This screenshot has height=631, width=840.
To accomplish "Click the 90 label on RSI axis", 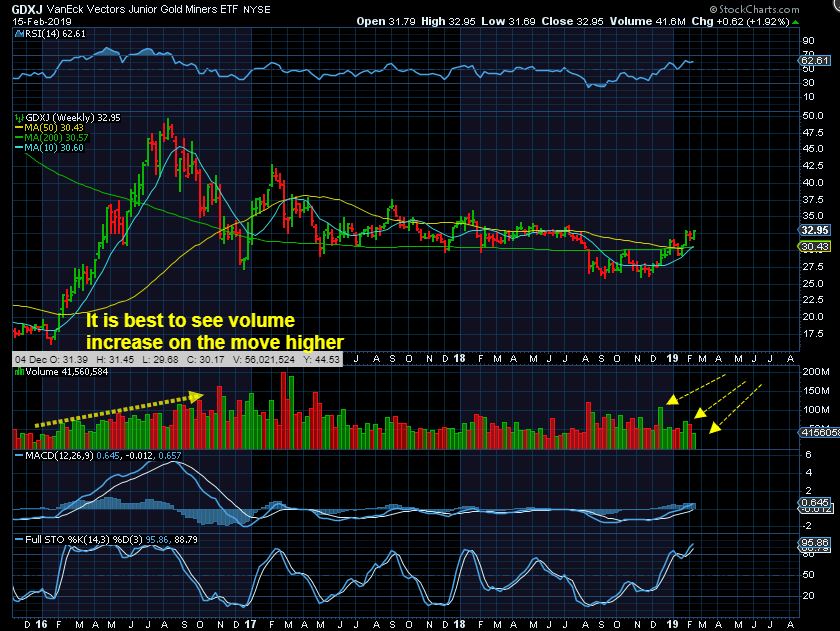I will [808, 41].
